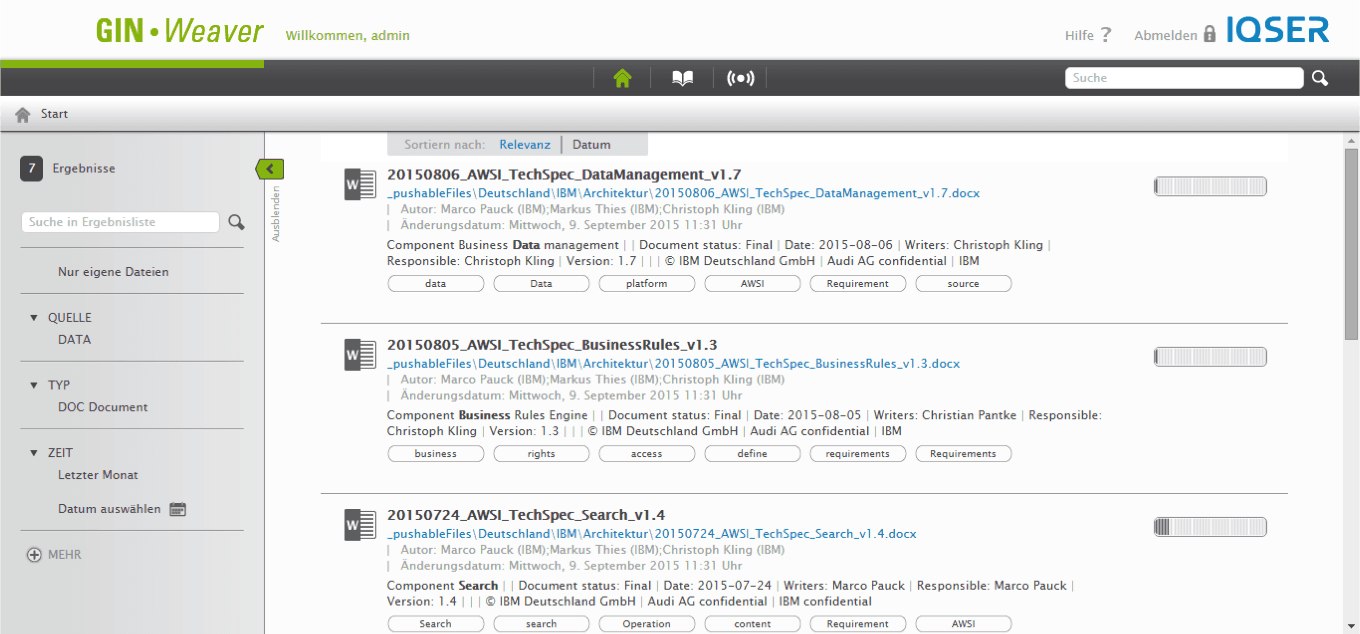Click the Ausblenden vertical label
The width and height of the screenshot is (1360, 634).
pos(276,213)
